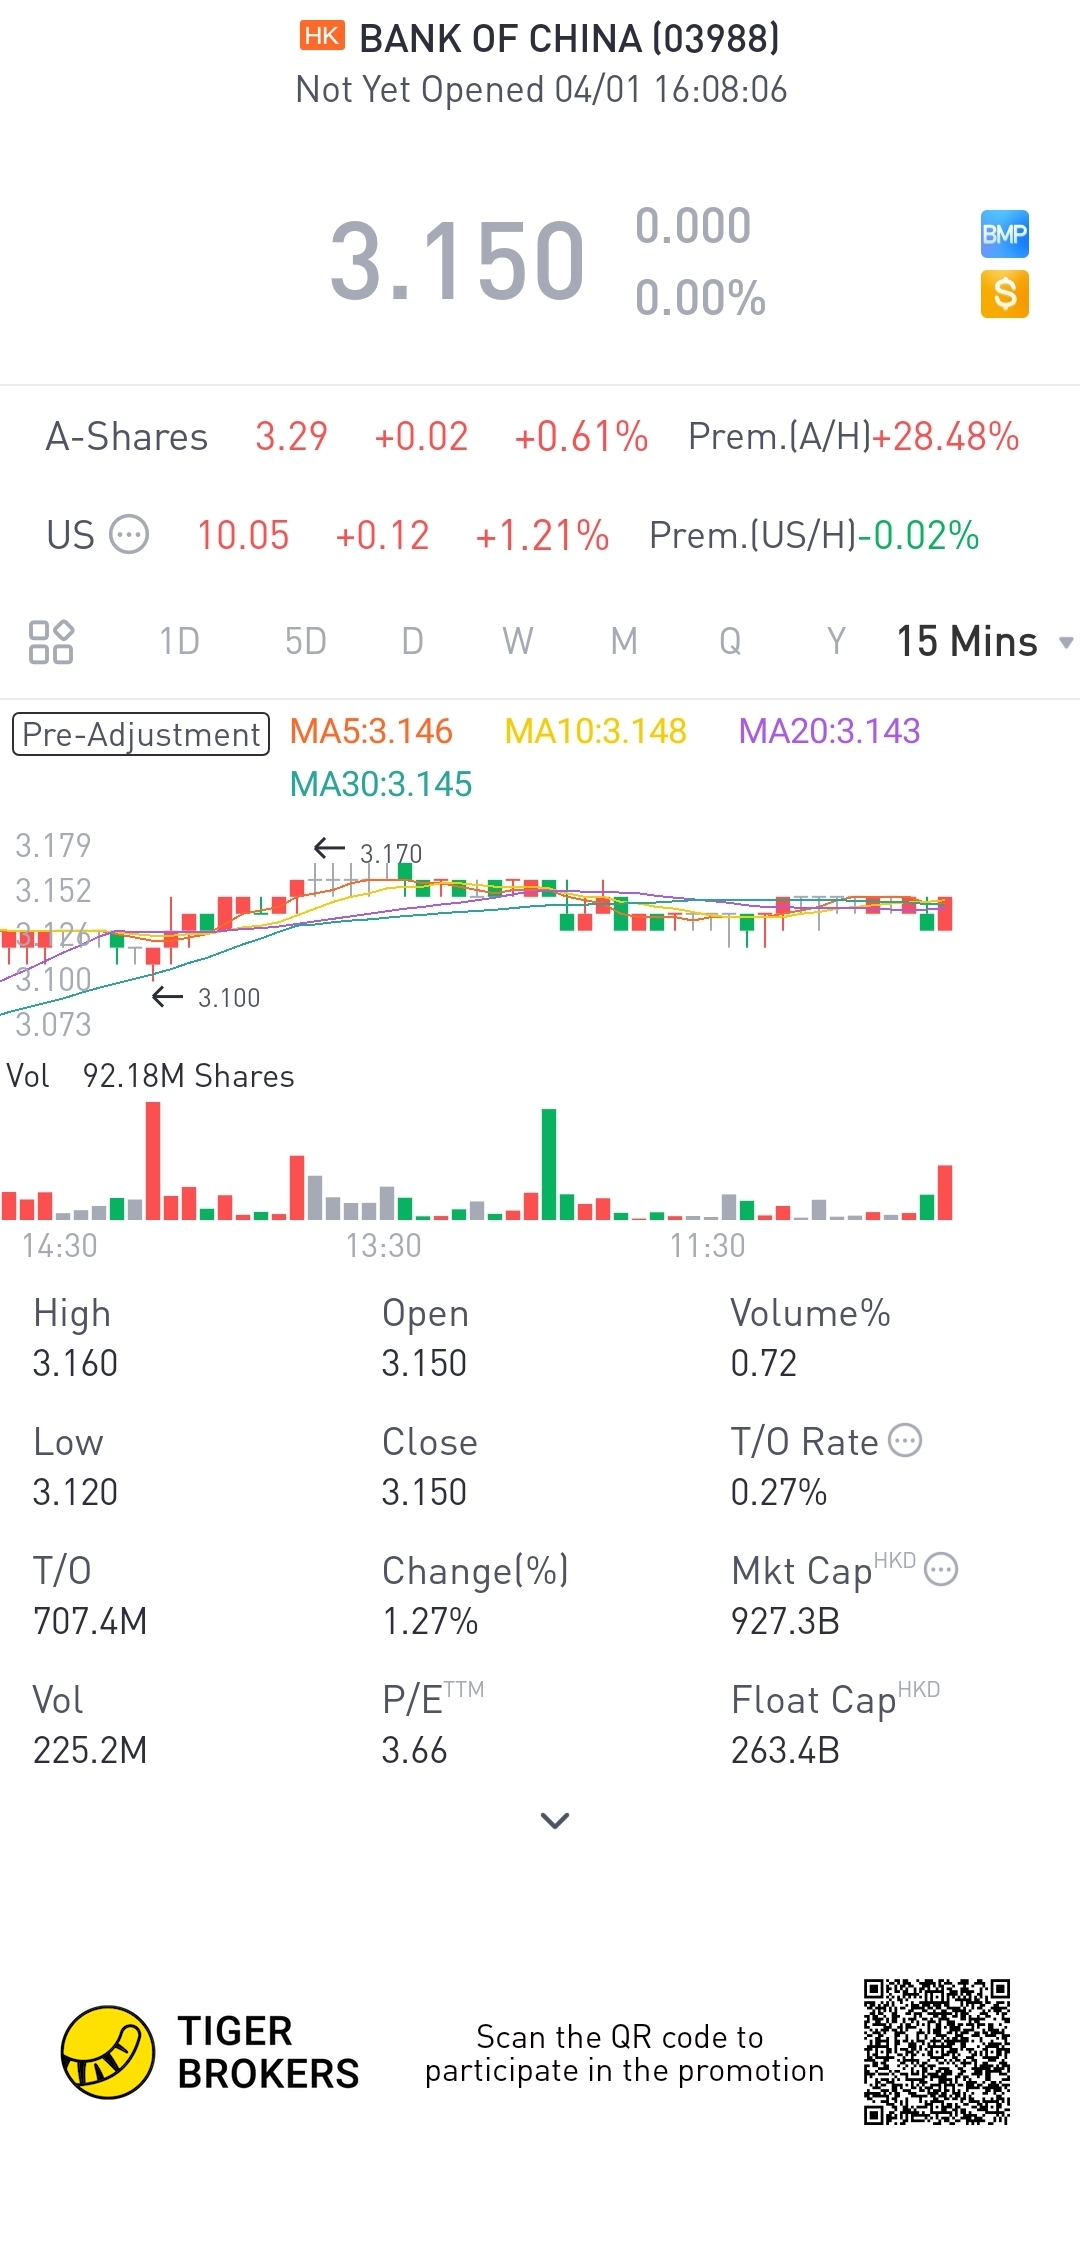Tap the MA30:3.145 indicator label
This screenshot has width=1080, height=2243.
[x=380, y=784]
